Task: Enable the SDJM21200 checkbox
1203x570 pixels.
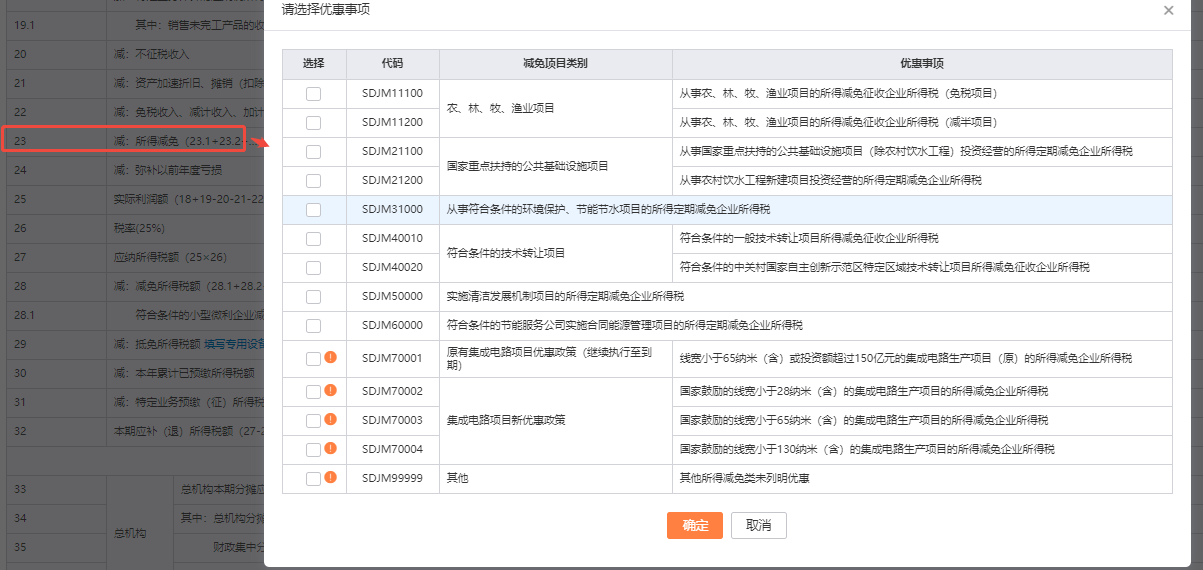Action: coord(313,181)
